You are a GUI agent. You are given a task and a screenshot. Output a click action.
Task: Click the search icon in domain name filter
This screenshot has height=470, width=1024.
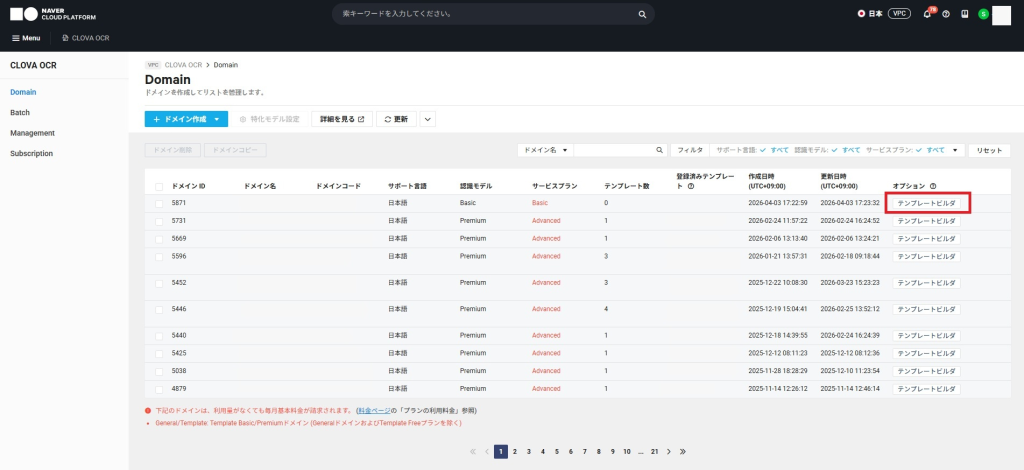point(659,150)
